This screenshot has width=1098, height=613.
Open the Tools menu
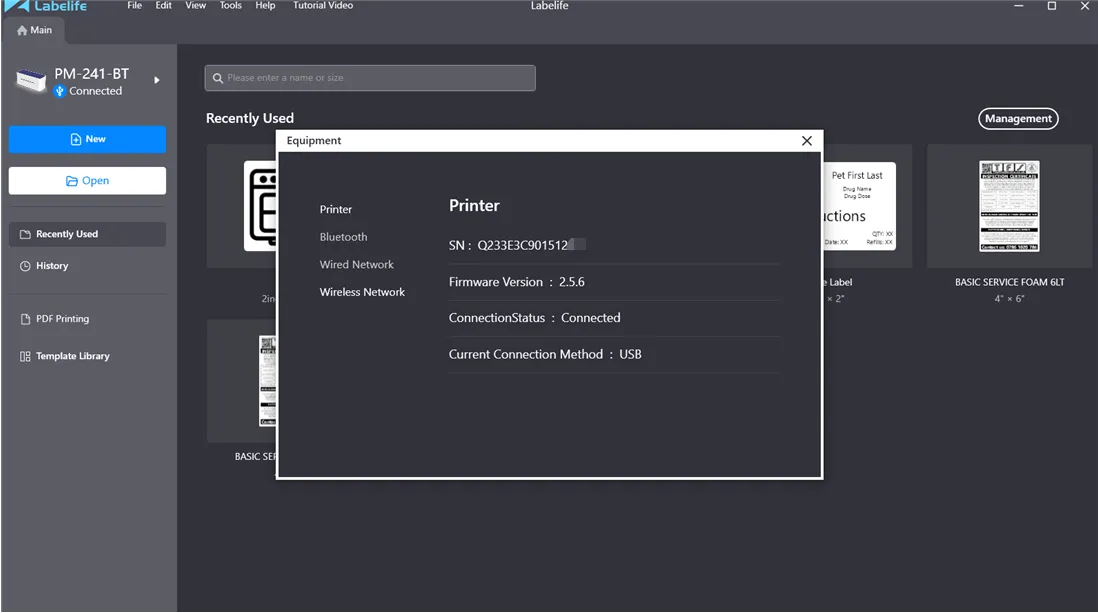click(x=230, y=6)
